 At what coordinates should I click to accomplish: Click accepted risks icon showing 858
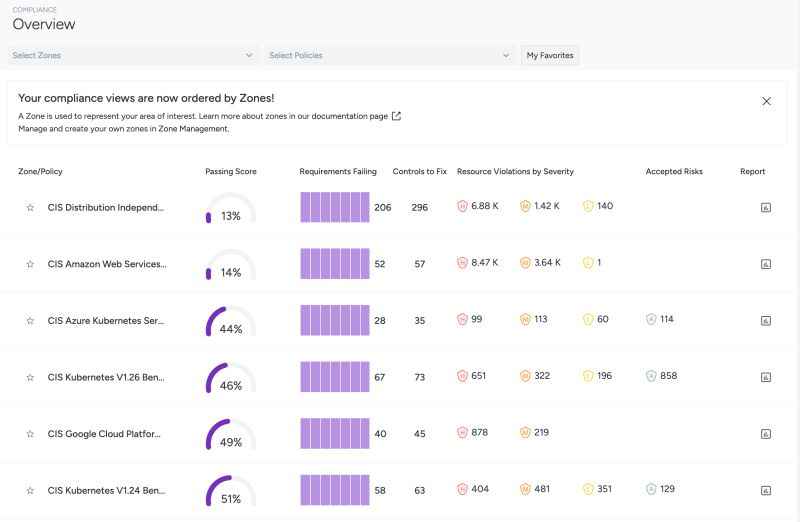652,376
